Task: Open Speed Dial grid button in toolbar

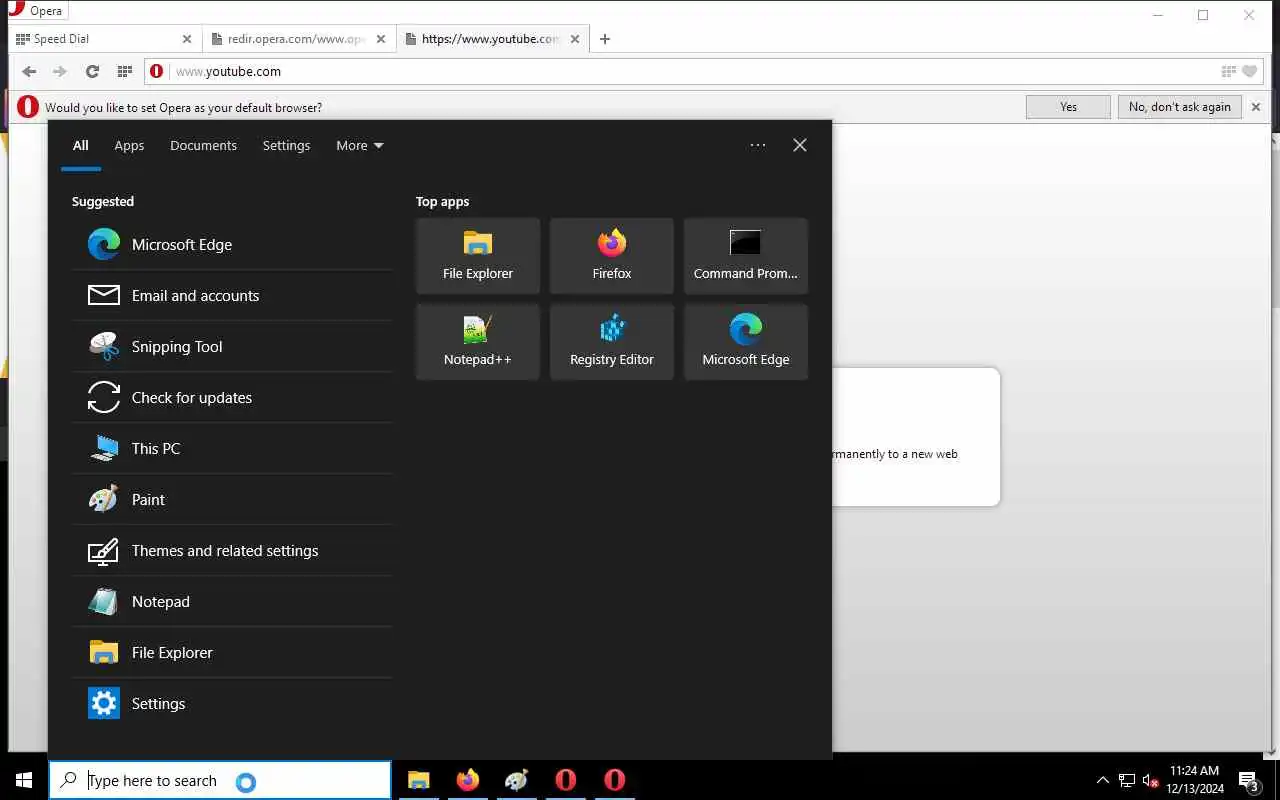Action: [x=124, y=71]
